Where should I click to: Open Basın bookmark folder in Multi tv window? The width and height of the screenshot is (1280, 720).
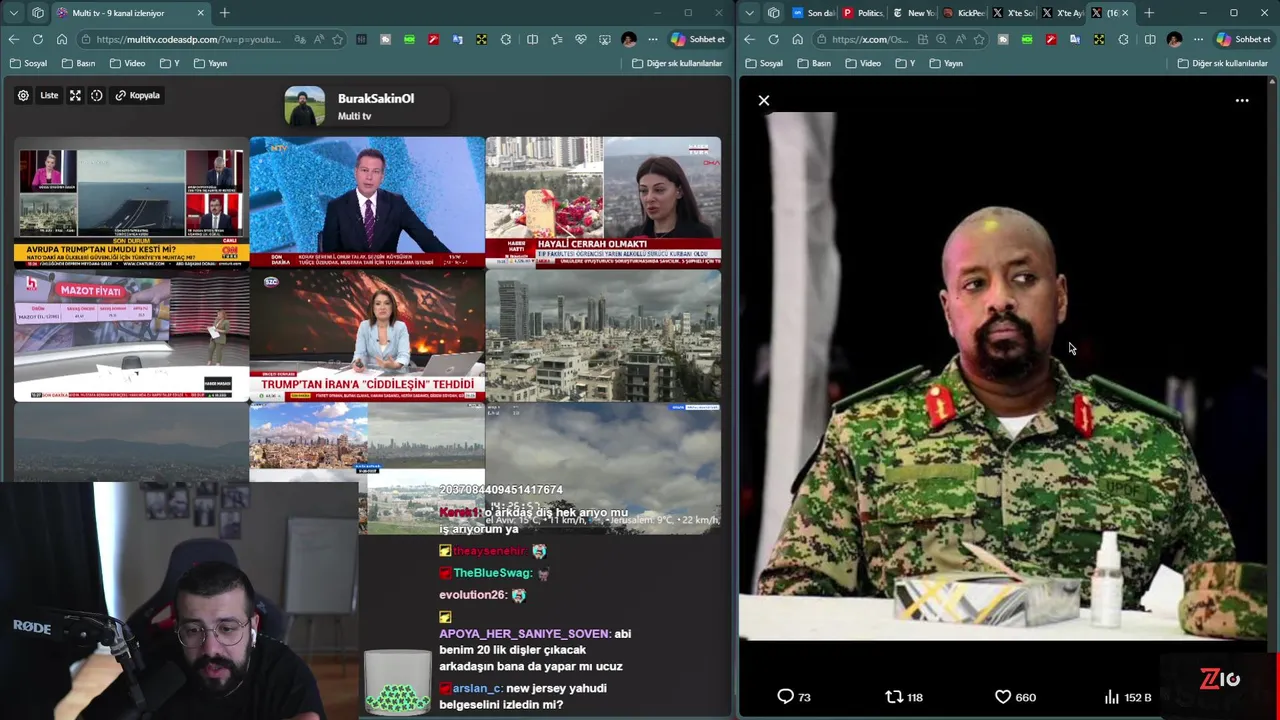click(78, 63)
